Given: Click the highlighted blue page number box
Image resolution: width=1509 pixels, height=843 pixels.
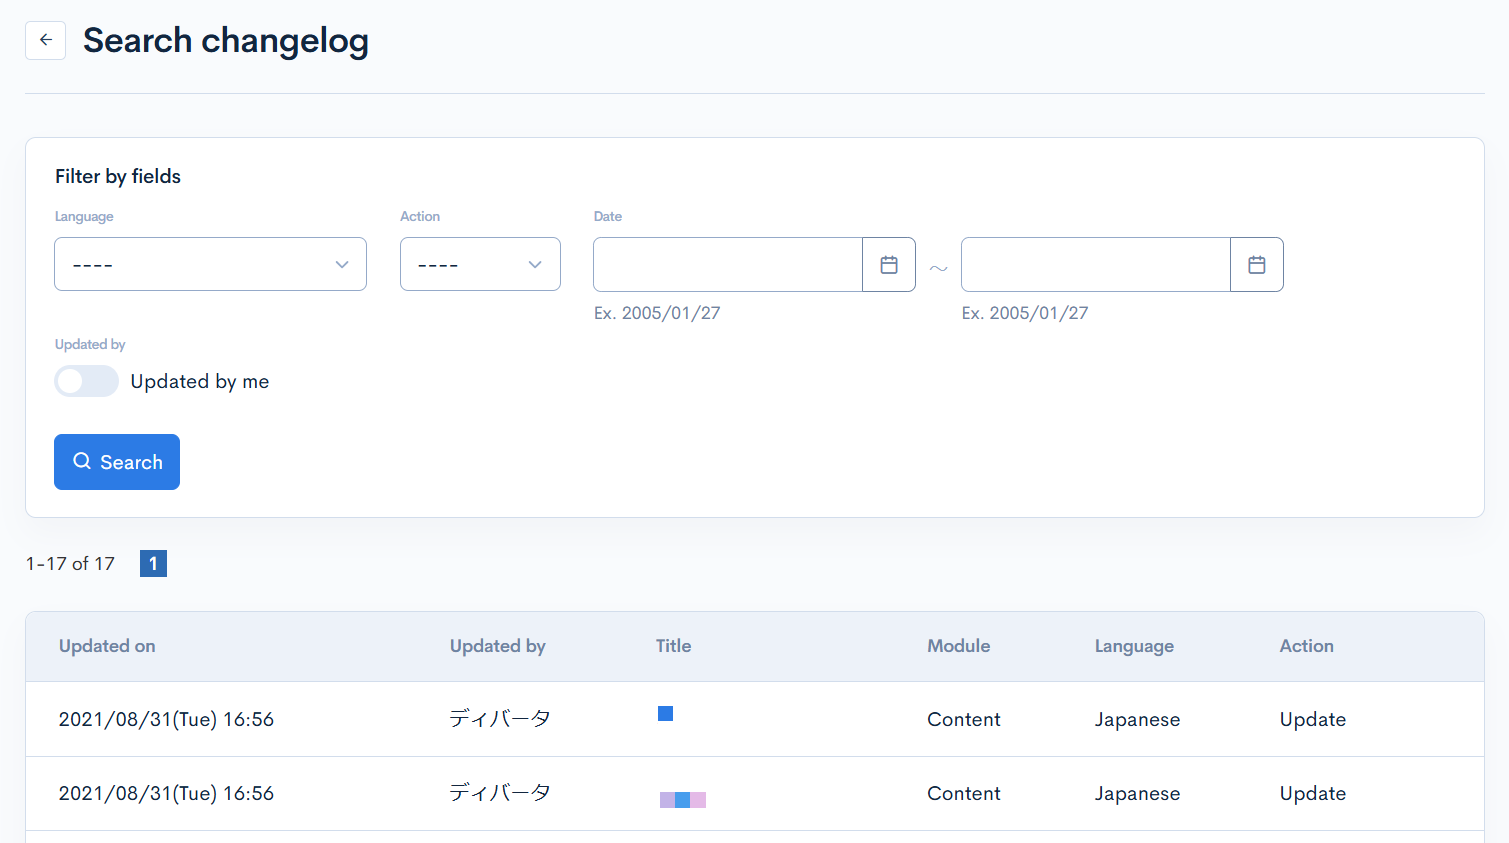Looking at the screenshot, I should [153, 563].
